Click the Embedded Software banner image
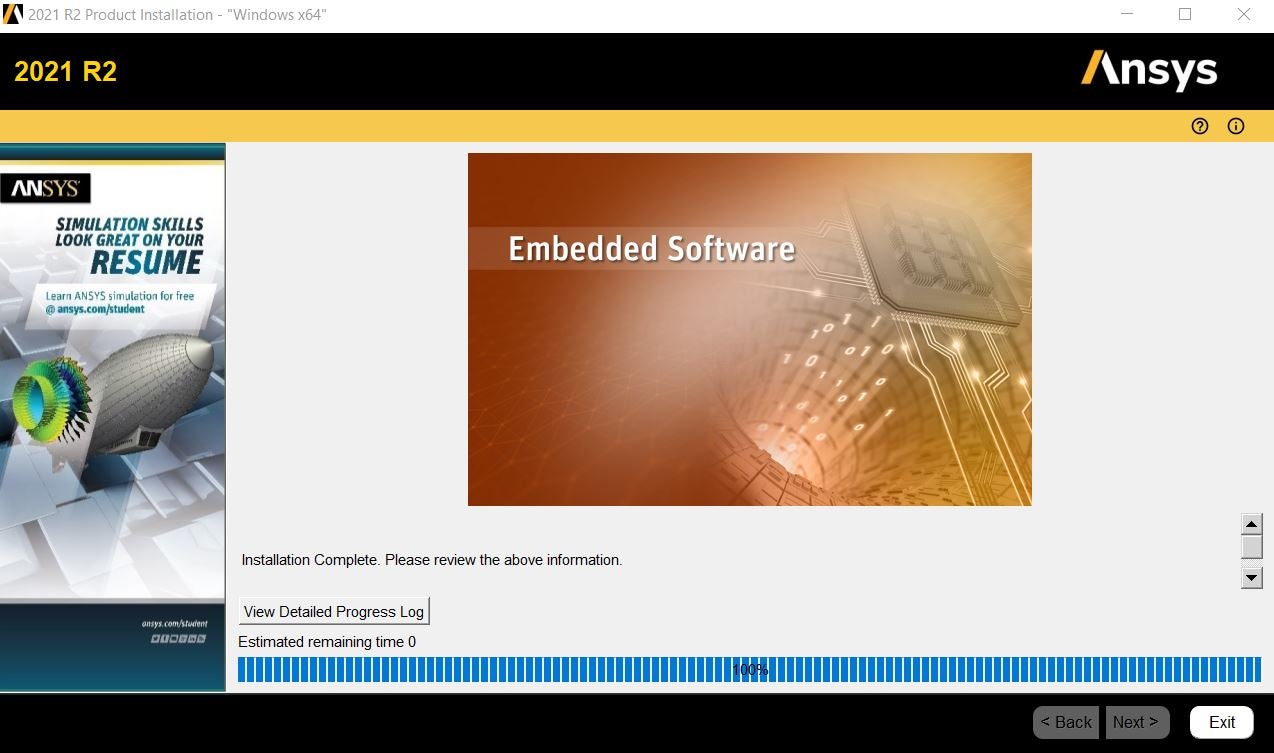The image size is (1274, 753). 749,329
